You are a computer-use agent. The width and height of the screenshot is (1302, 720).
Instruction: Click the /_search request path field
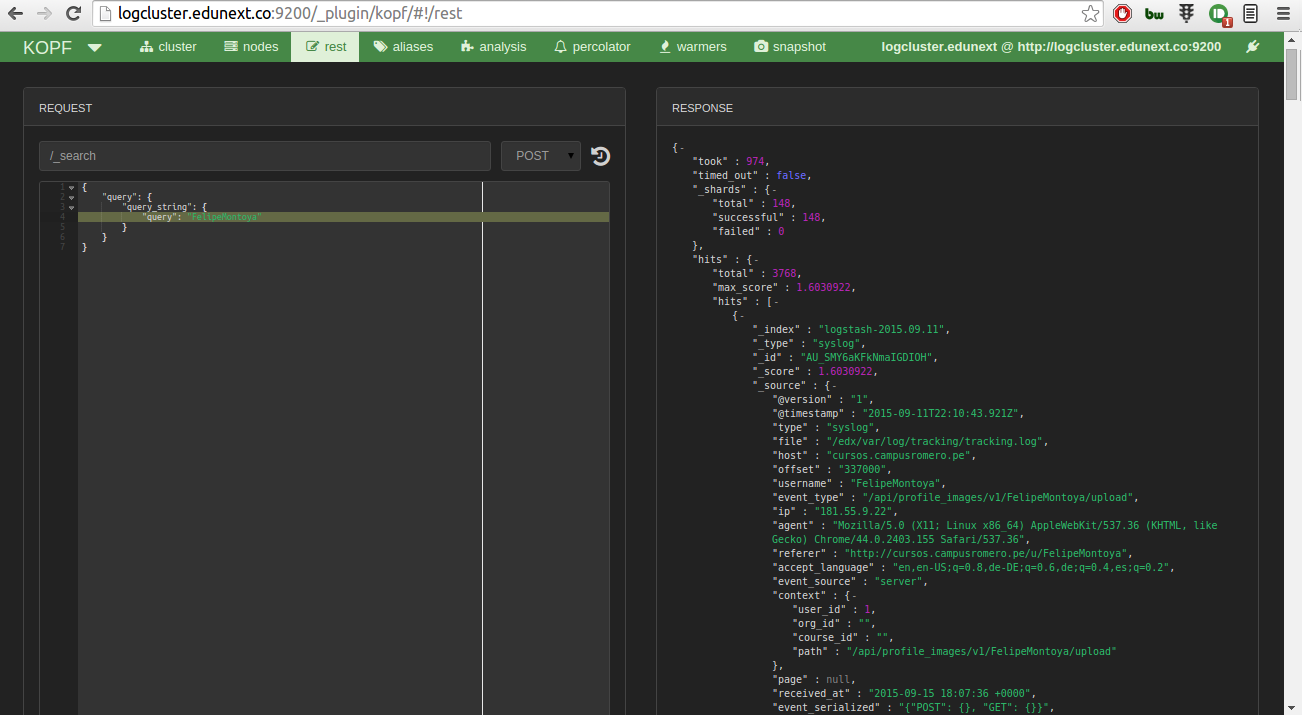265,156
